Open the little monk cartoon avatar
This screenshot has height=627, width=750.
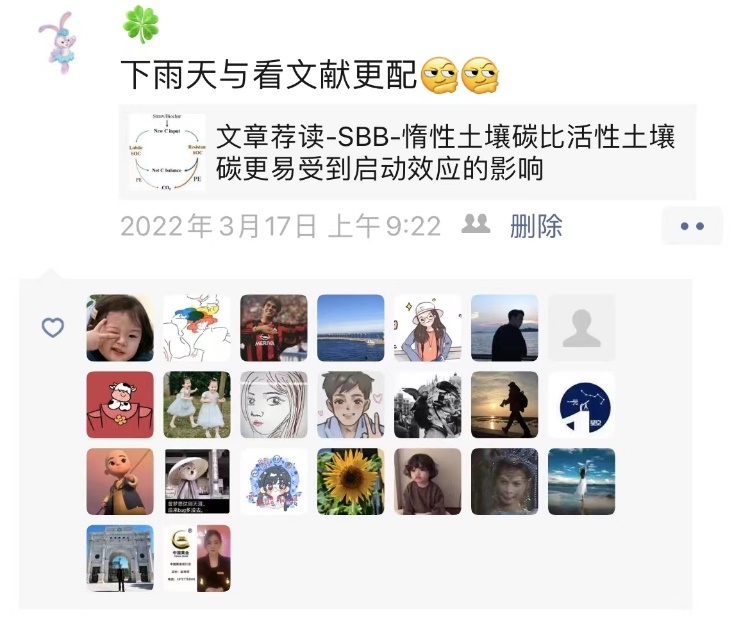point(120,482)
